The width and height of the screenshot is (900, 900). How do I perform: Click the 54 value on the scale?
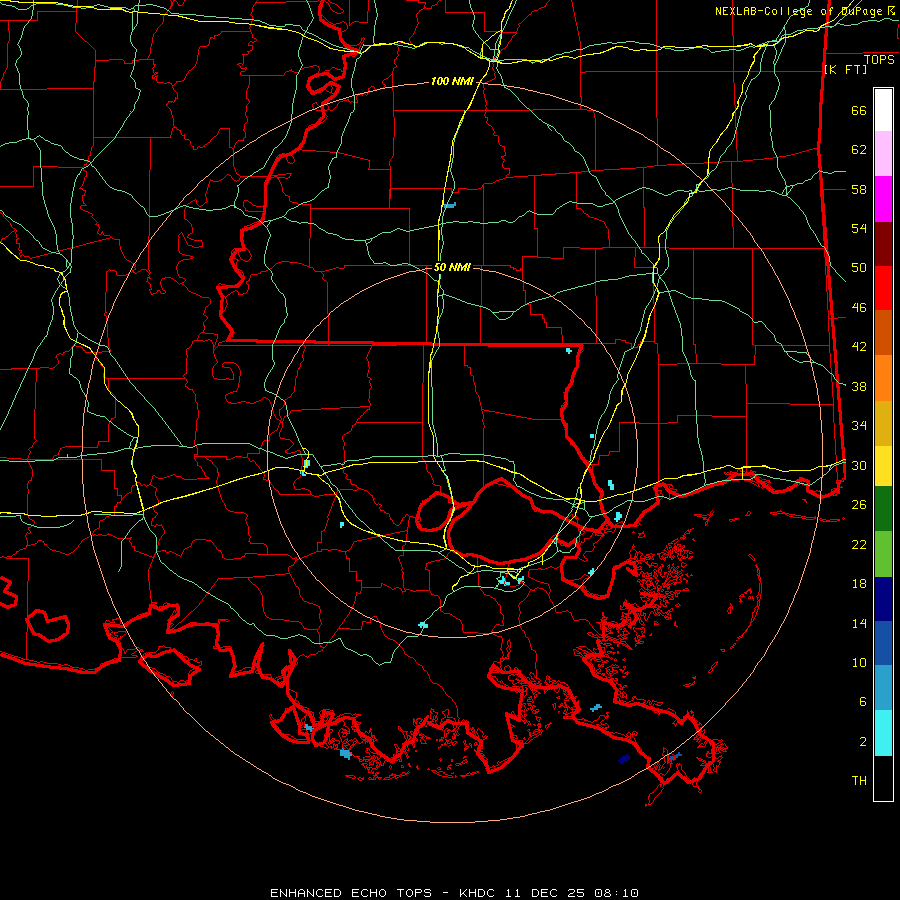pos(859,229)
